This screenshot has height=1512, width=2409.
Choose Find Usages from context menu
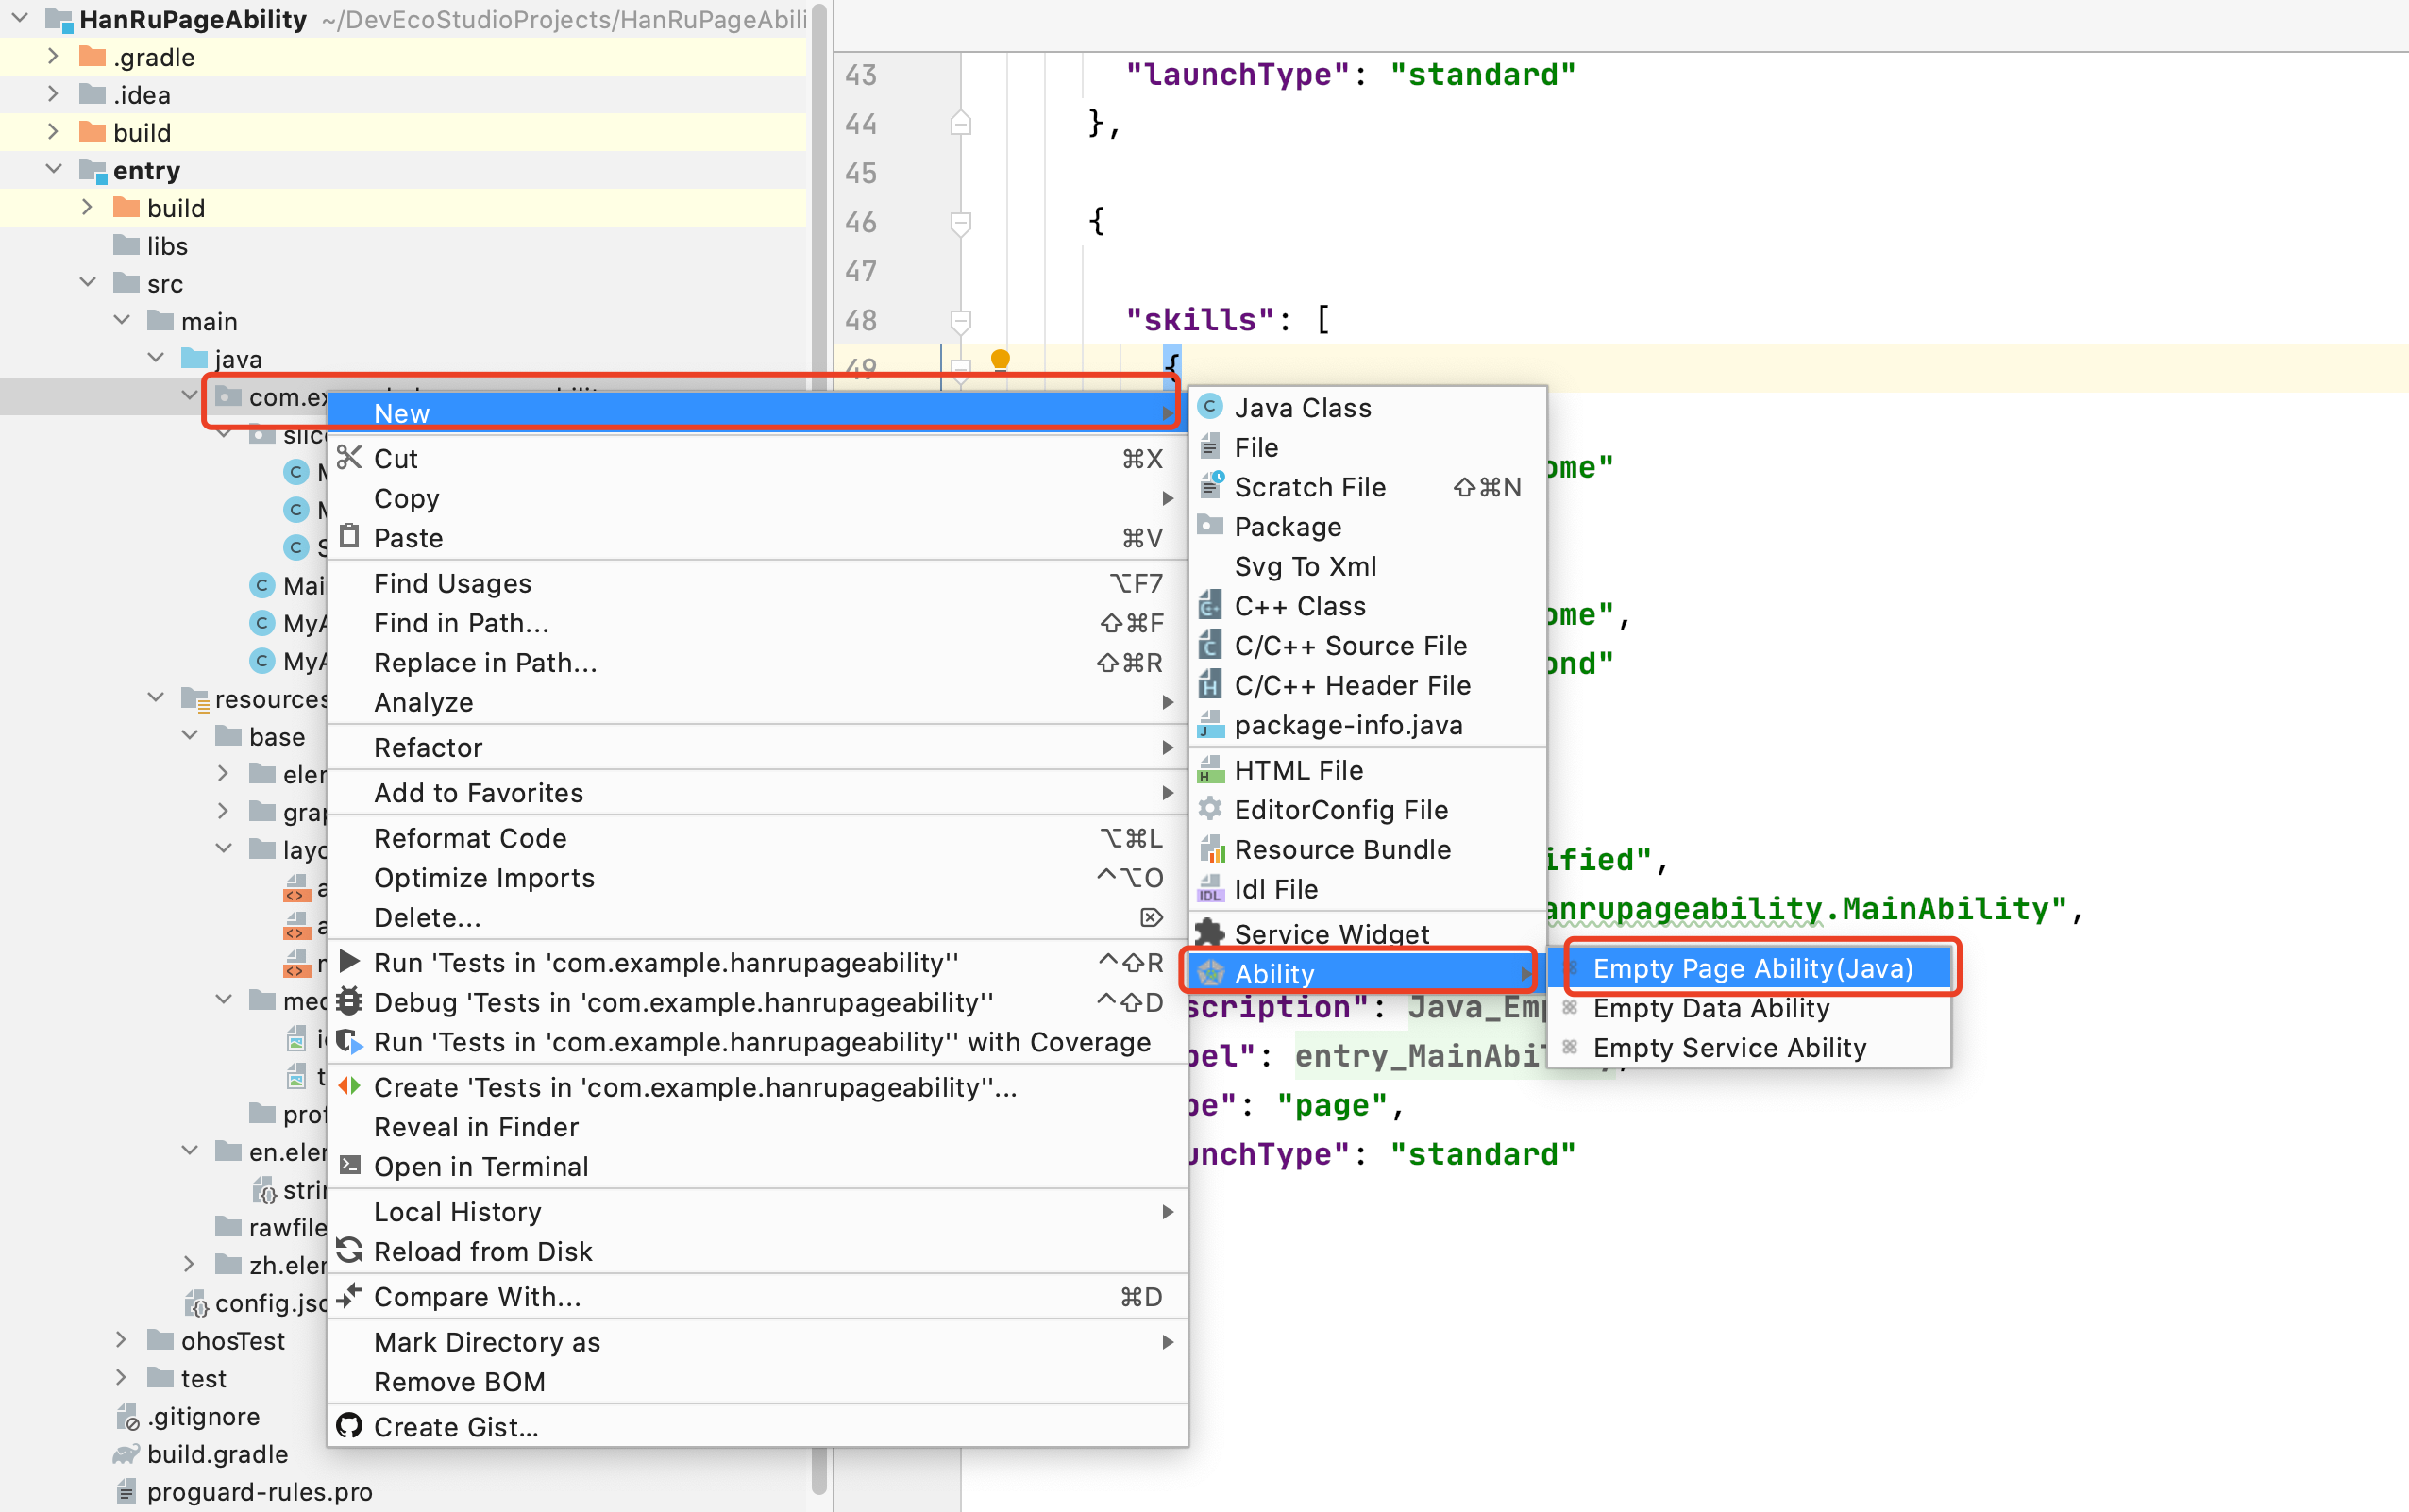point(758,583)
